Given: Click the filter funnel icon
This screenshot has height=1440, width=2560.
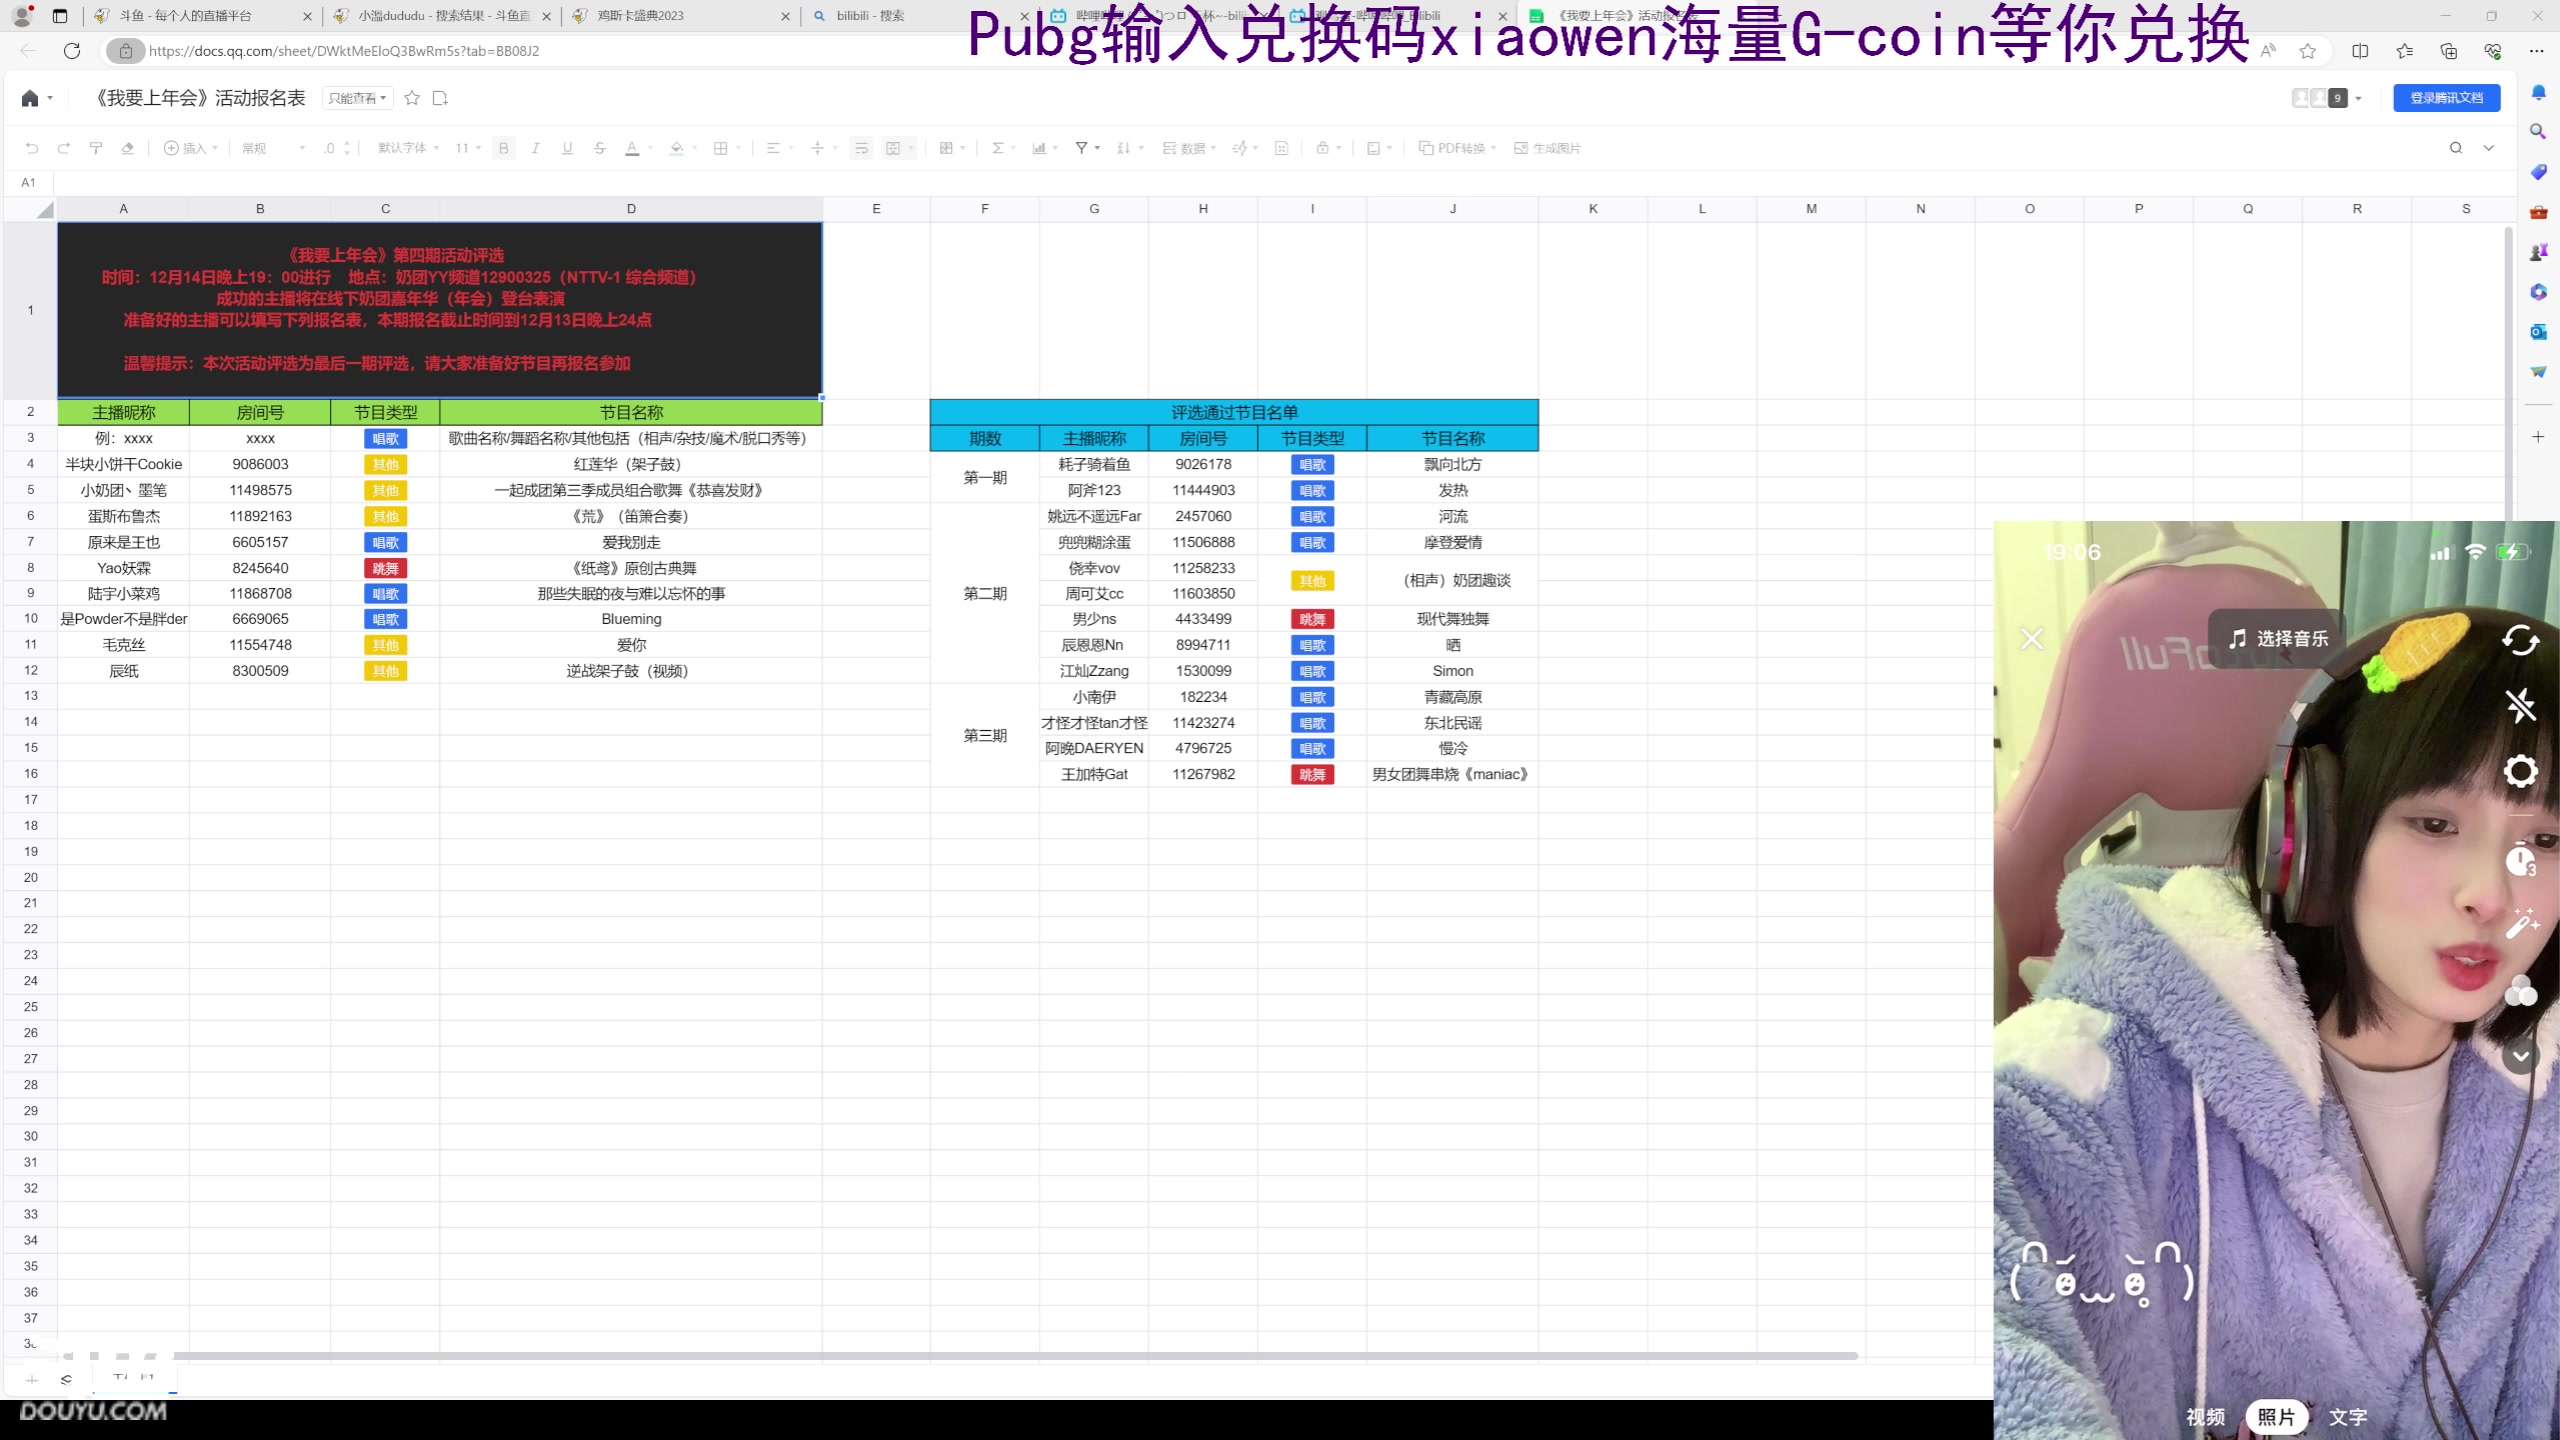Looking at the screenshot, I should [x=1081, y=148].
